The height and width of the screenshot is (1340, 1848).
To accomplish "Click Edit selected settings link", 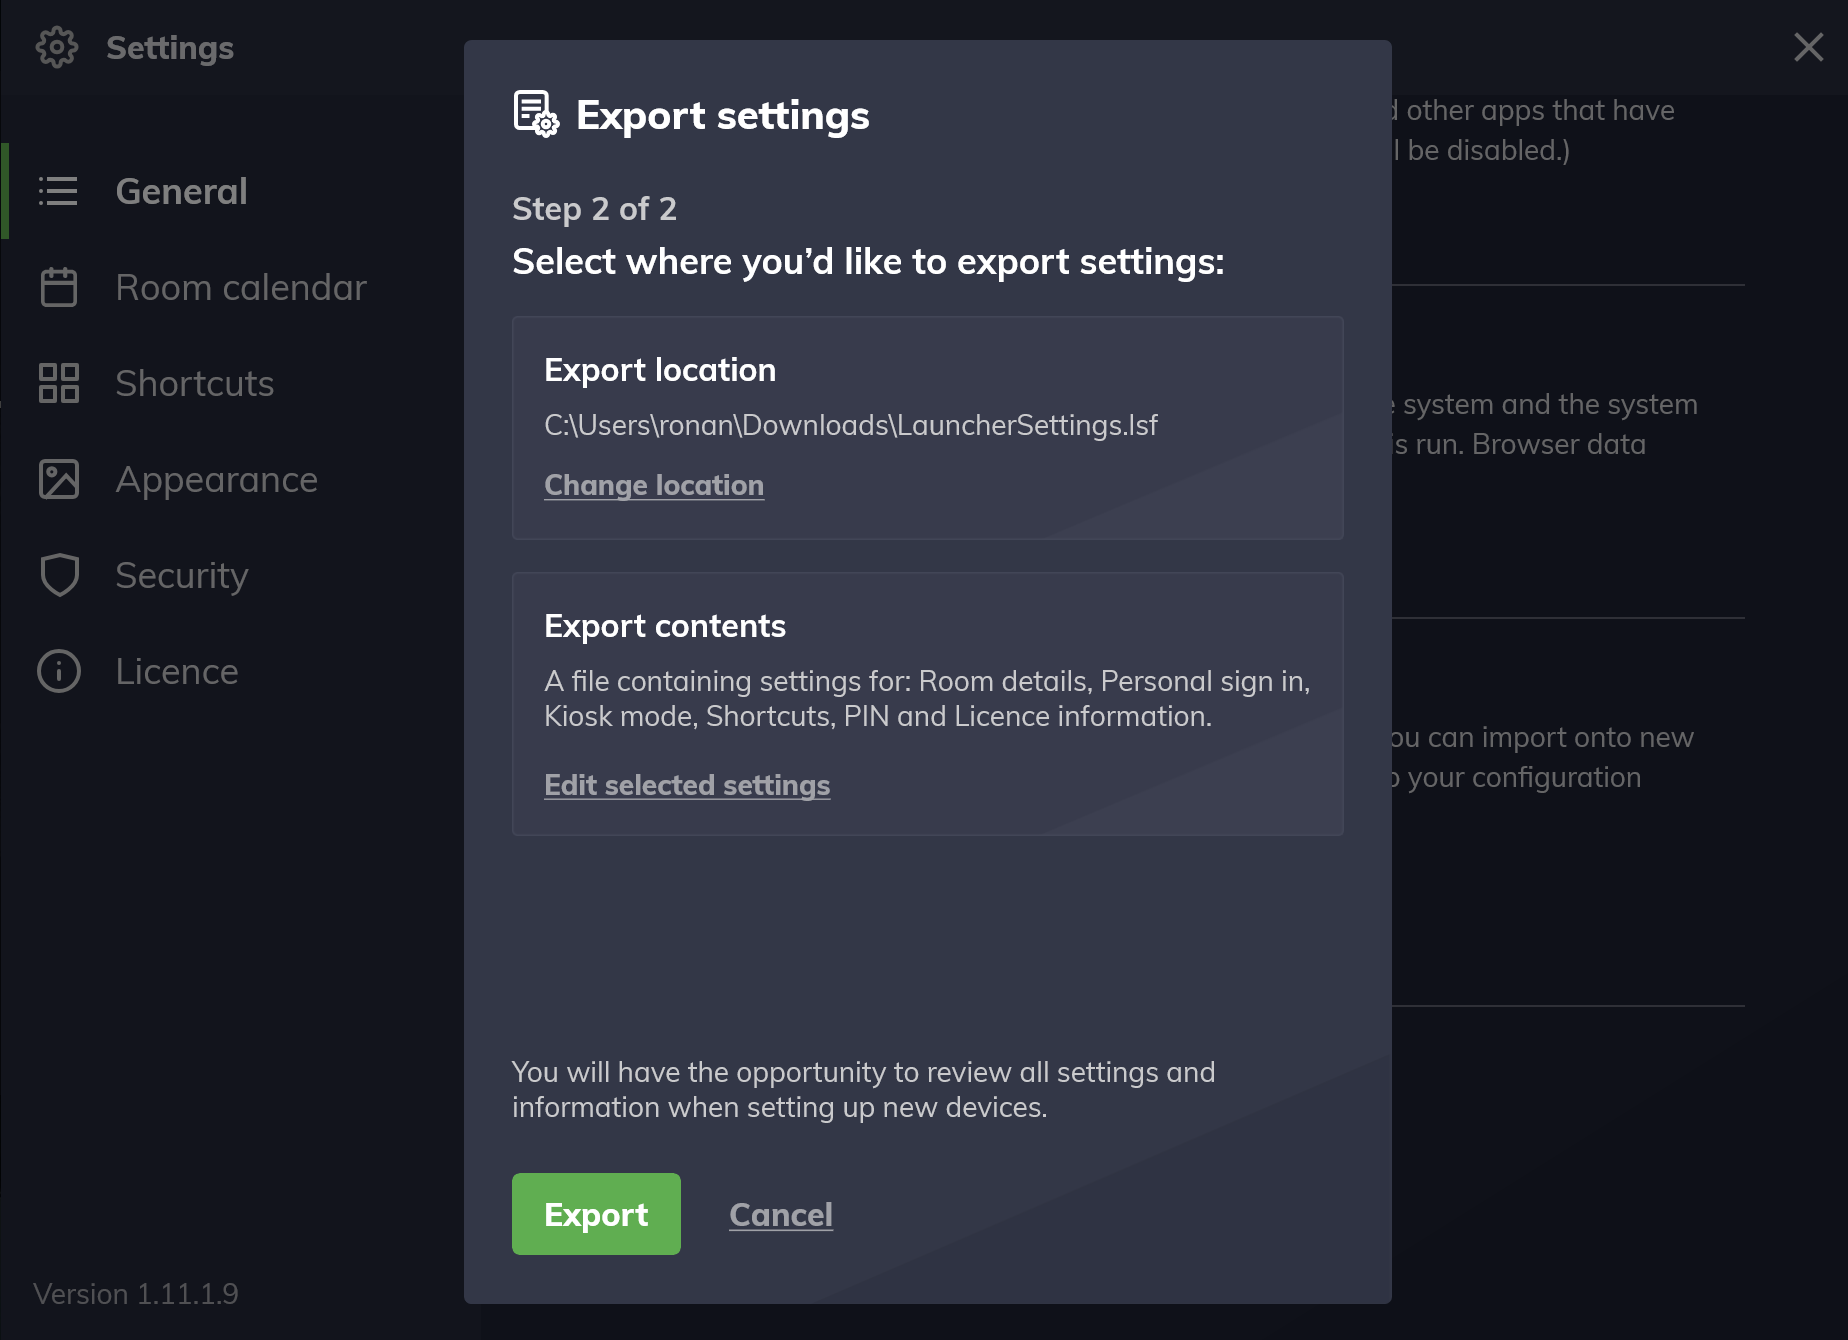I will (687, 785).
